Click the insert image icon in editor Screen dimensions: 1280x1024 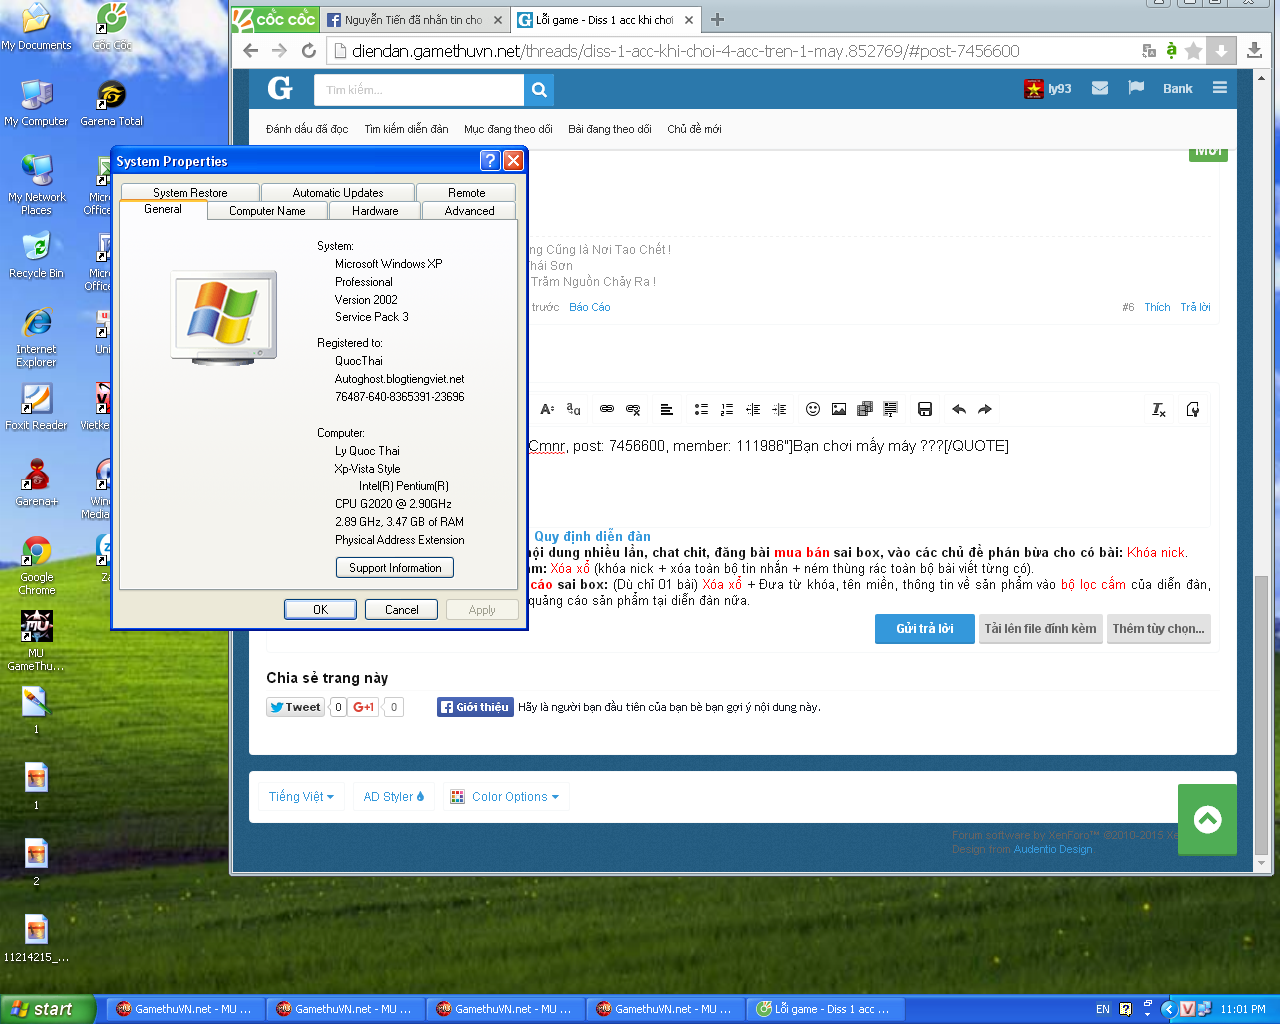pos(839,409)
